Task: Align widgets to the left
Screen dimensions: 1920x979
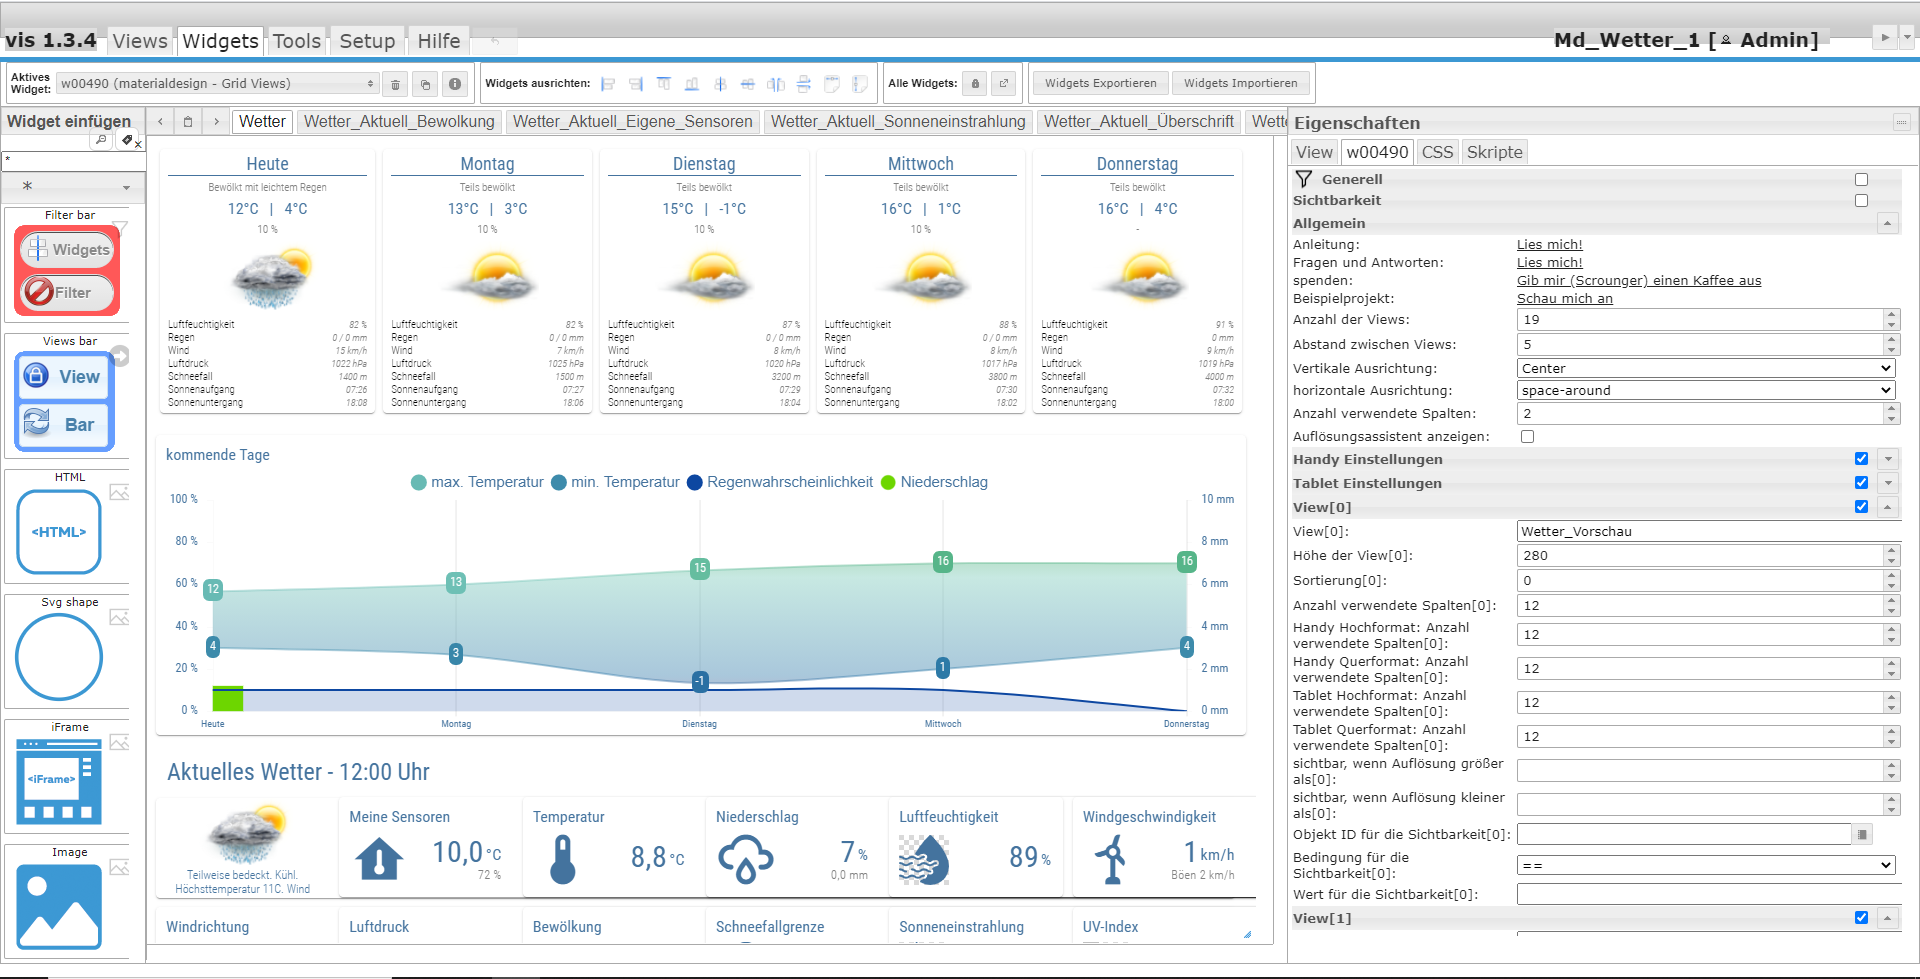Action: tap(608, 84)
